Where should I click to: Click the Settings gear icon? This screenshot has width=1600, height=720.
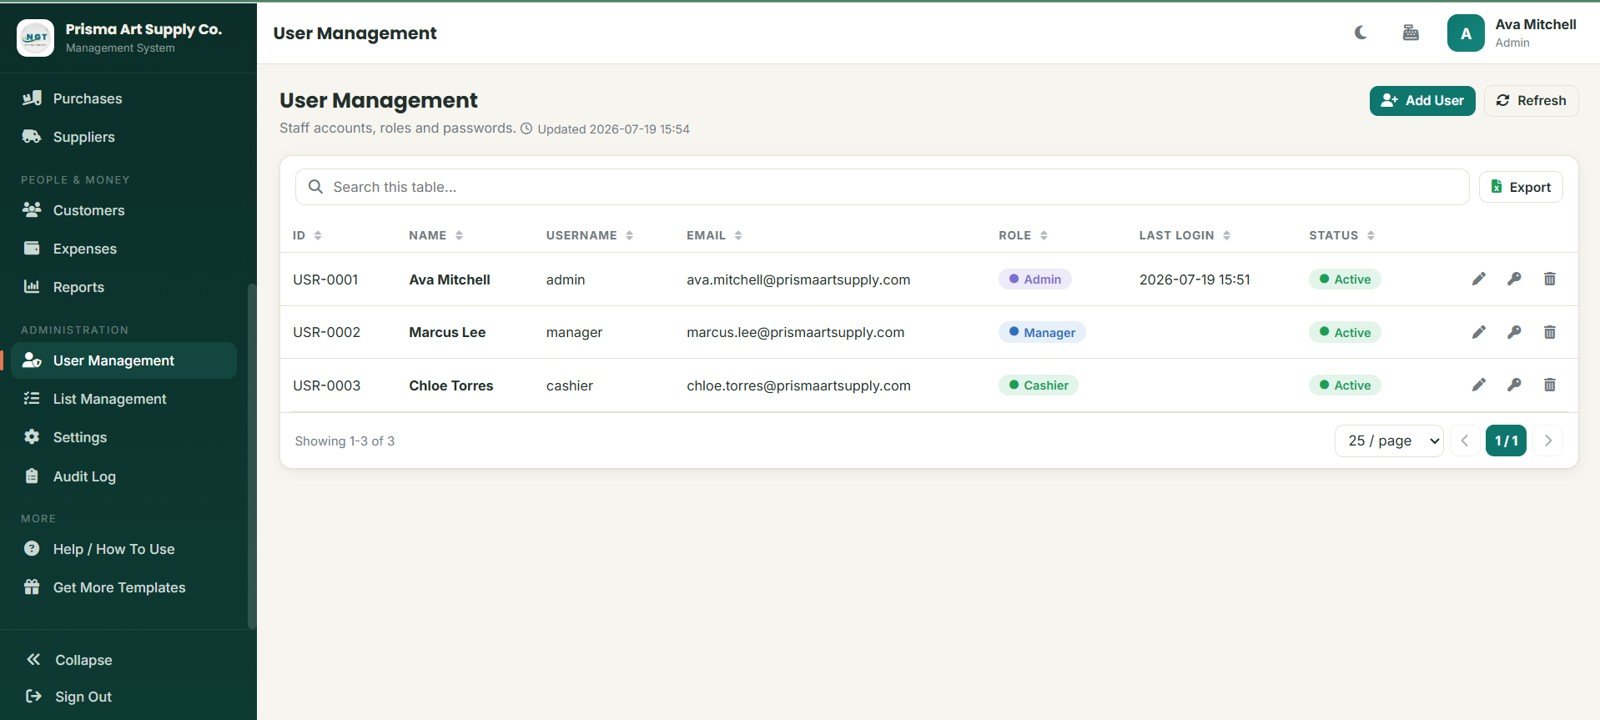32,437
